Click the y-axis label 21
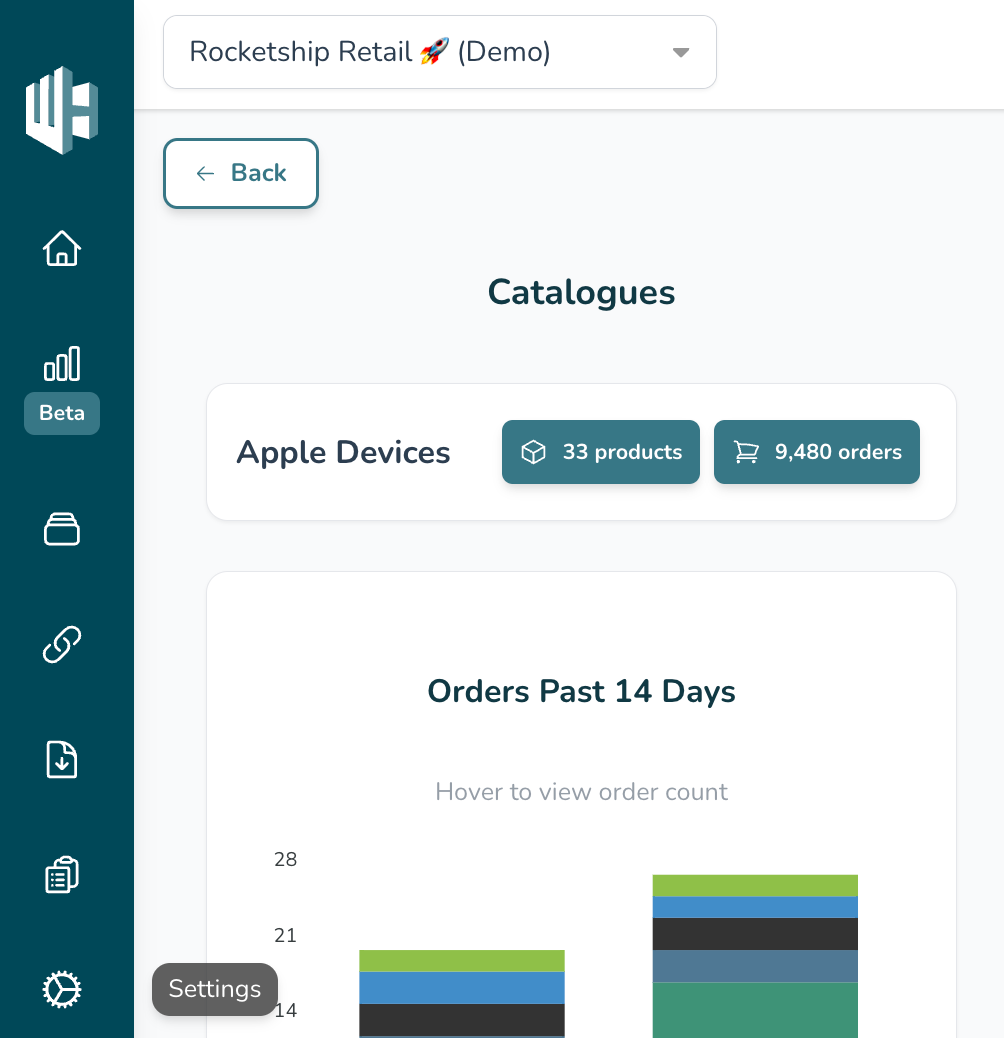The image size is (1004, 1038). click(286, 935)
